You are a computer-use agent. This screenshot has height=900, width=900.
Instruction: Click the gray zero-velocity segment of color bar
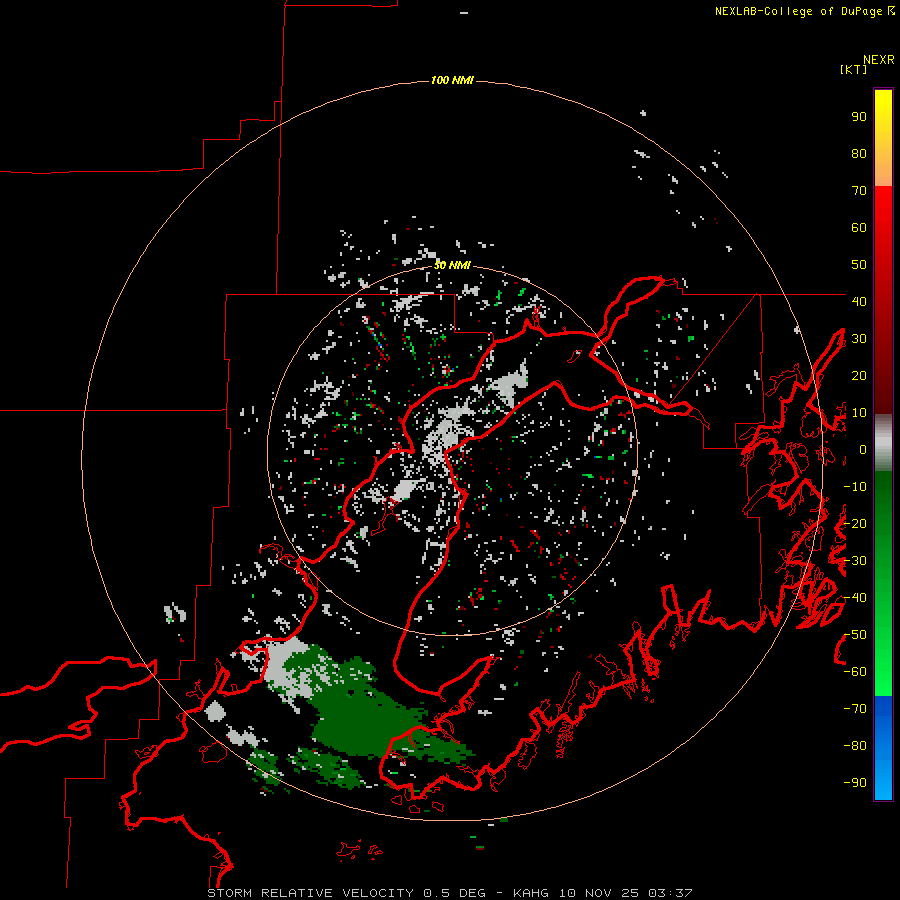coord(883,443)
